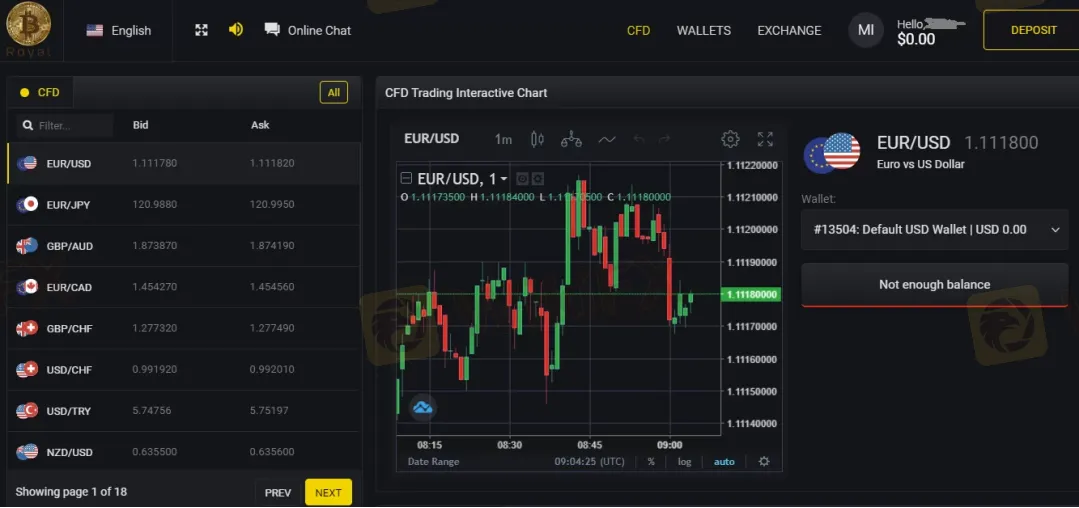The height and width of the screenshot is (508, 1079).
Task: Click the TradingView cloud logo on chart
Action: coord(423,408)
